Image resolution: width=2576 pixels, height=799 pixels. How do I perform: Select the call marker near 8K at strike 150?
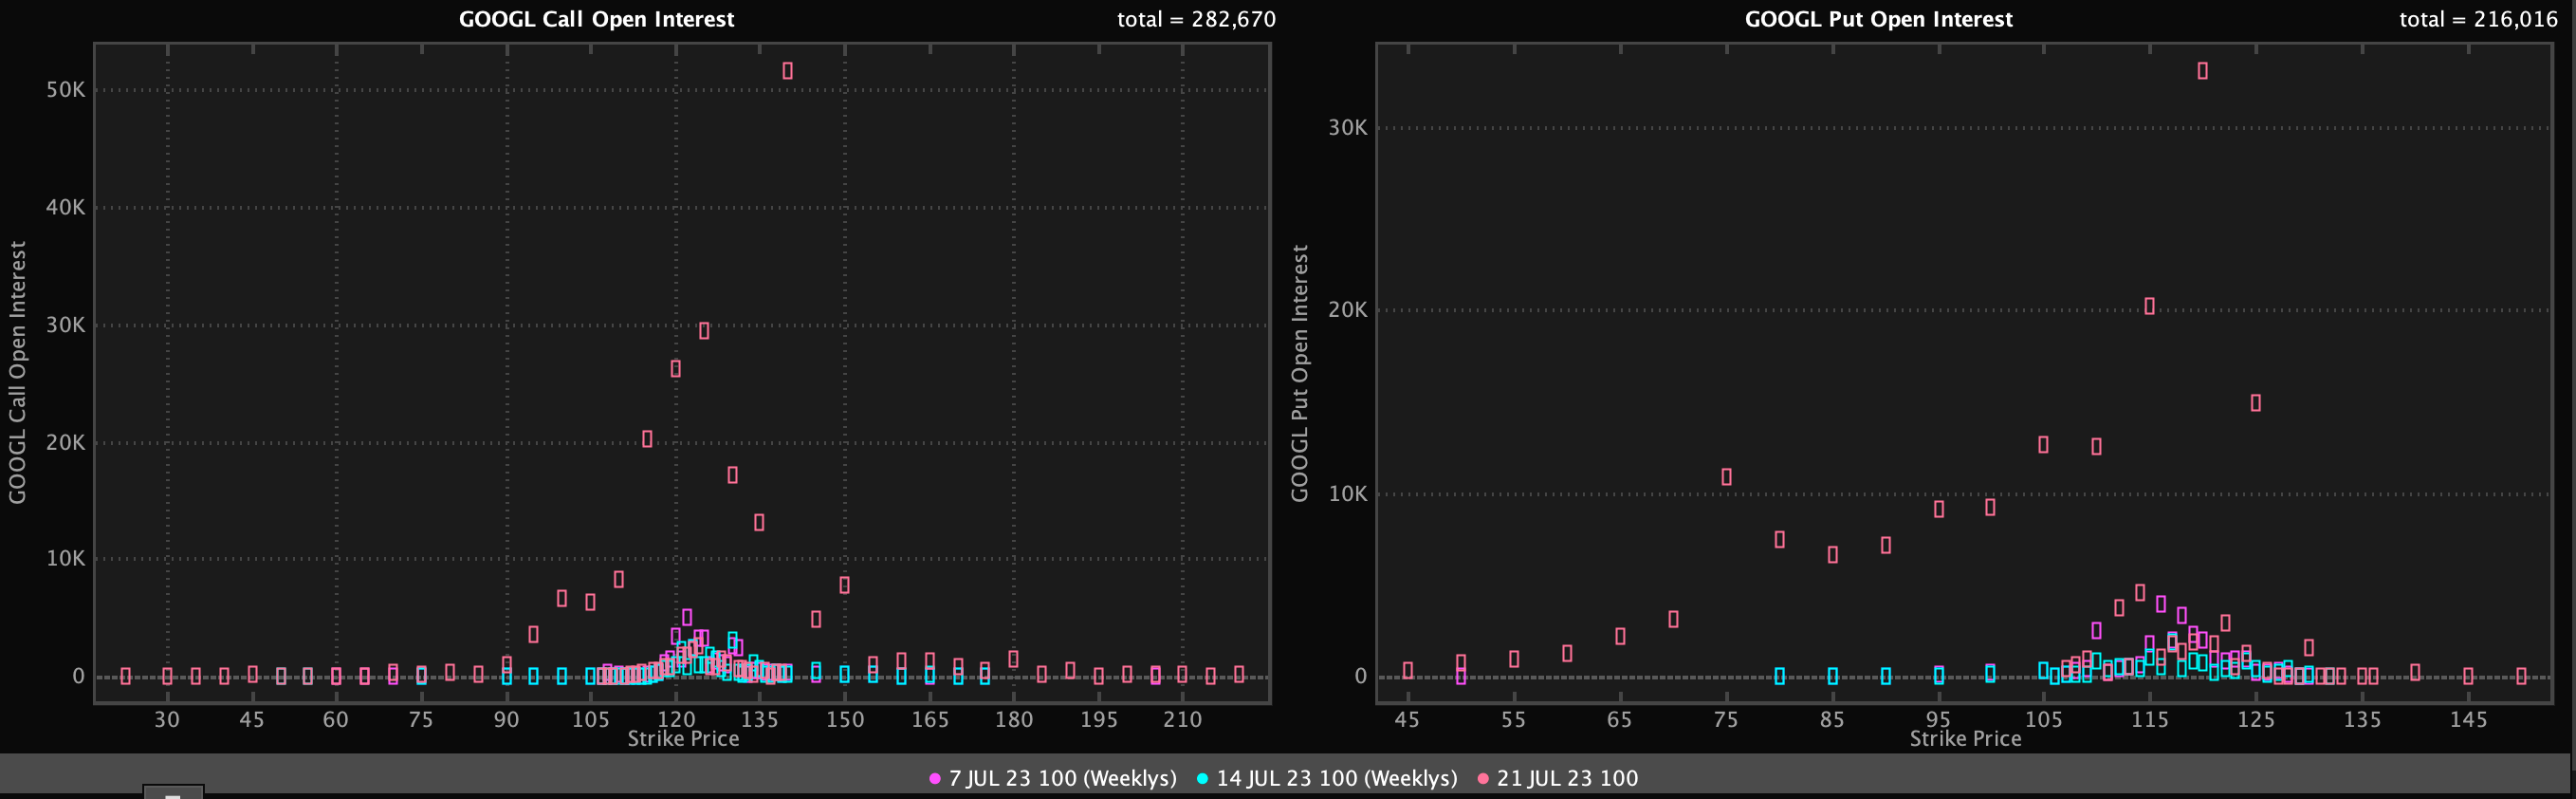(x=844, y=585)
